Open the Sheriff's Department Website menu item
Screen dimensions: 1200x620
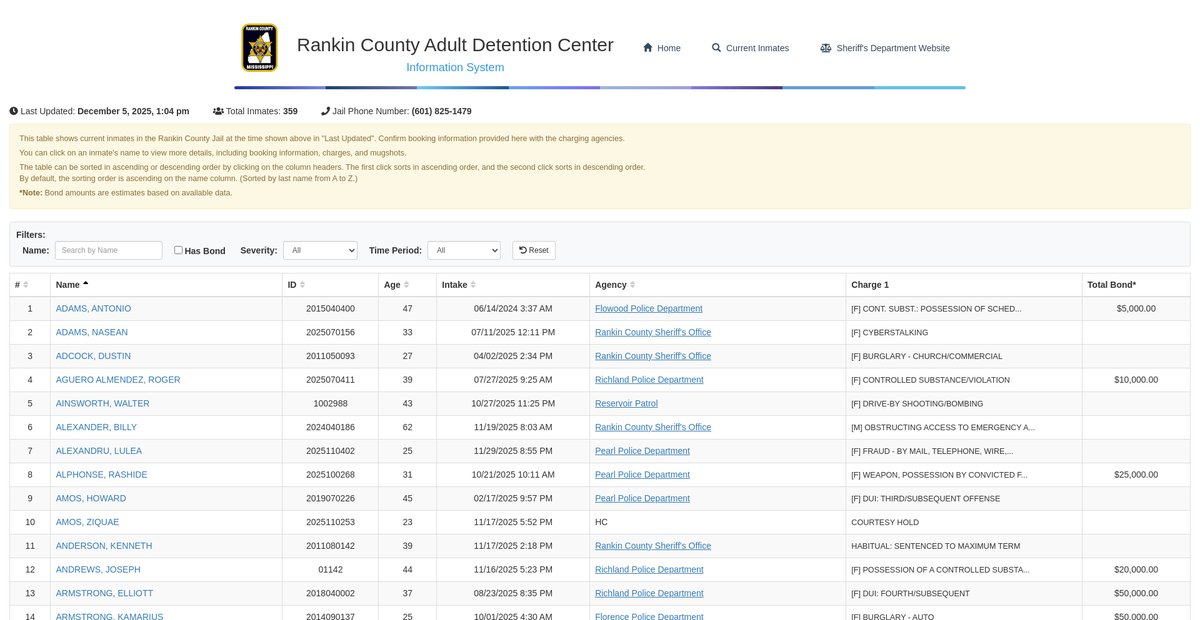[x=885, y=48]
